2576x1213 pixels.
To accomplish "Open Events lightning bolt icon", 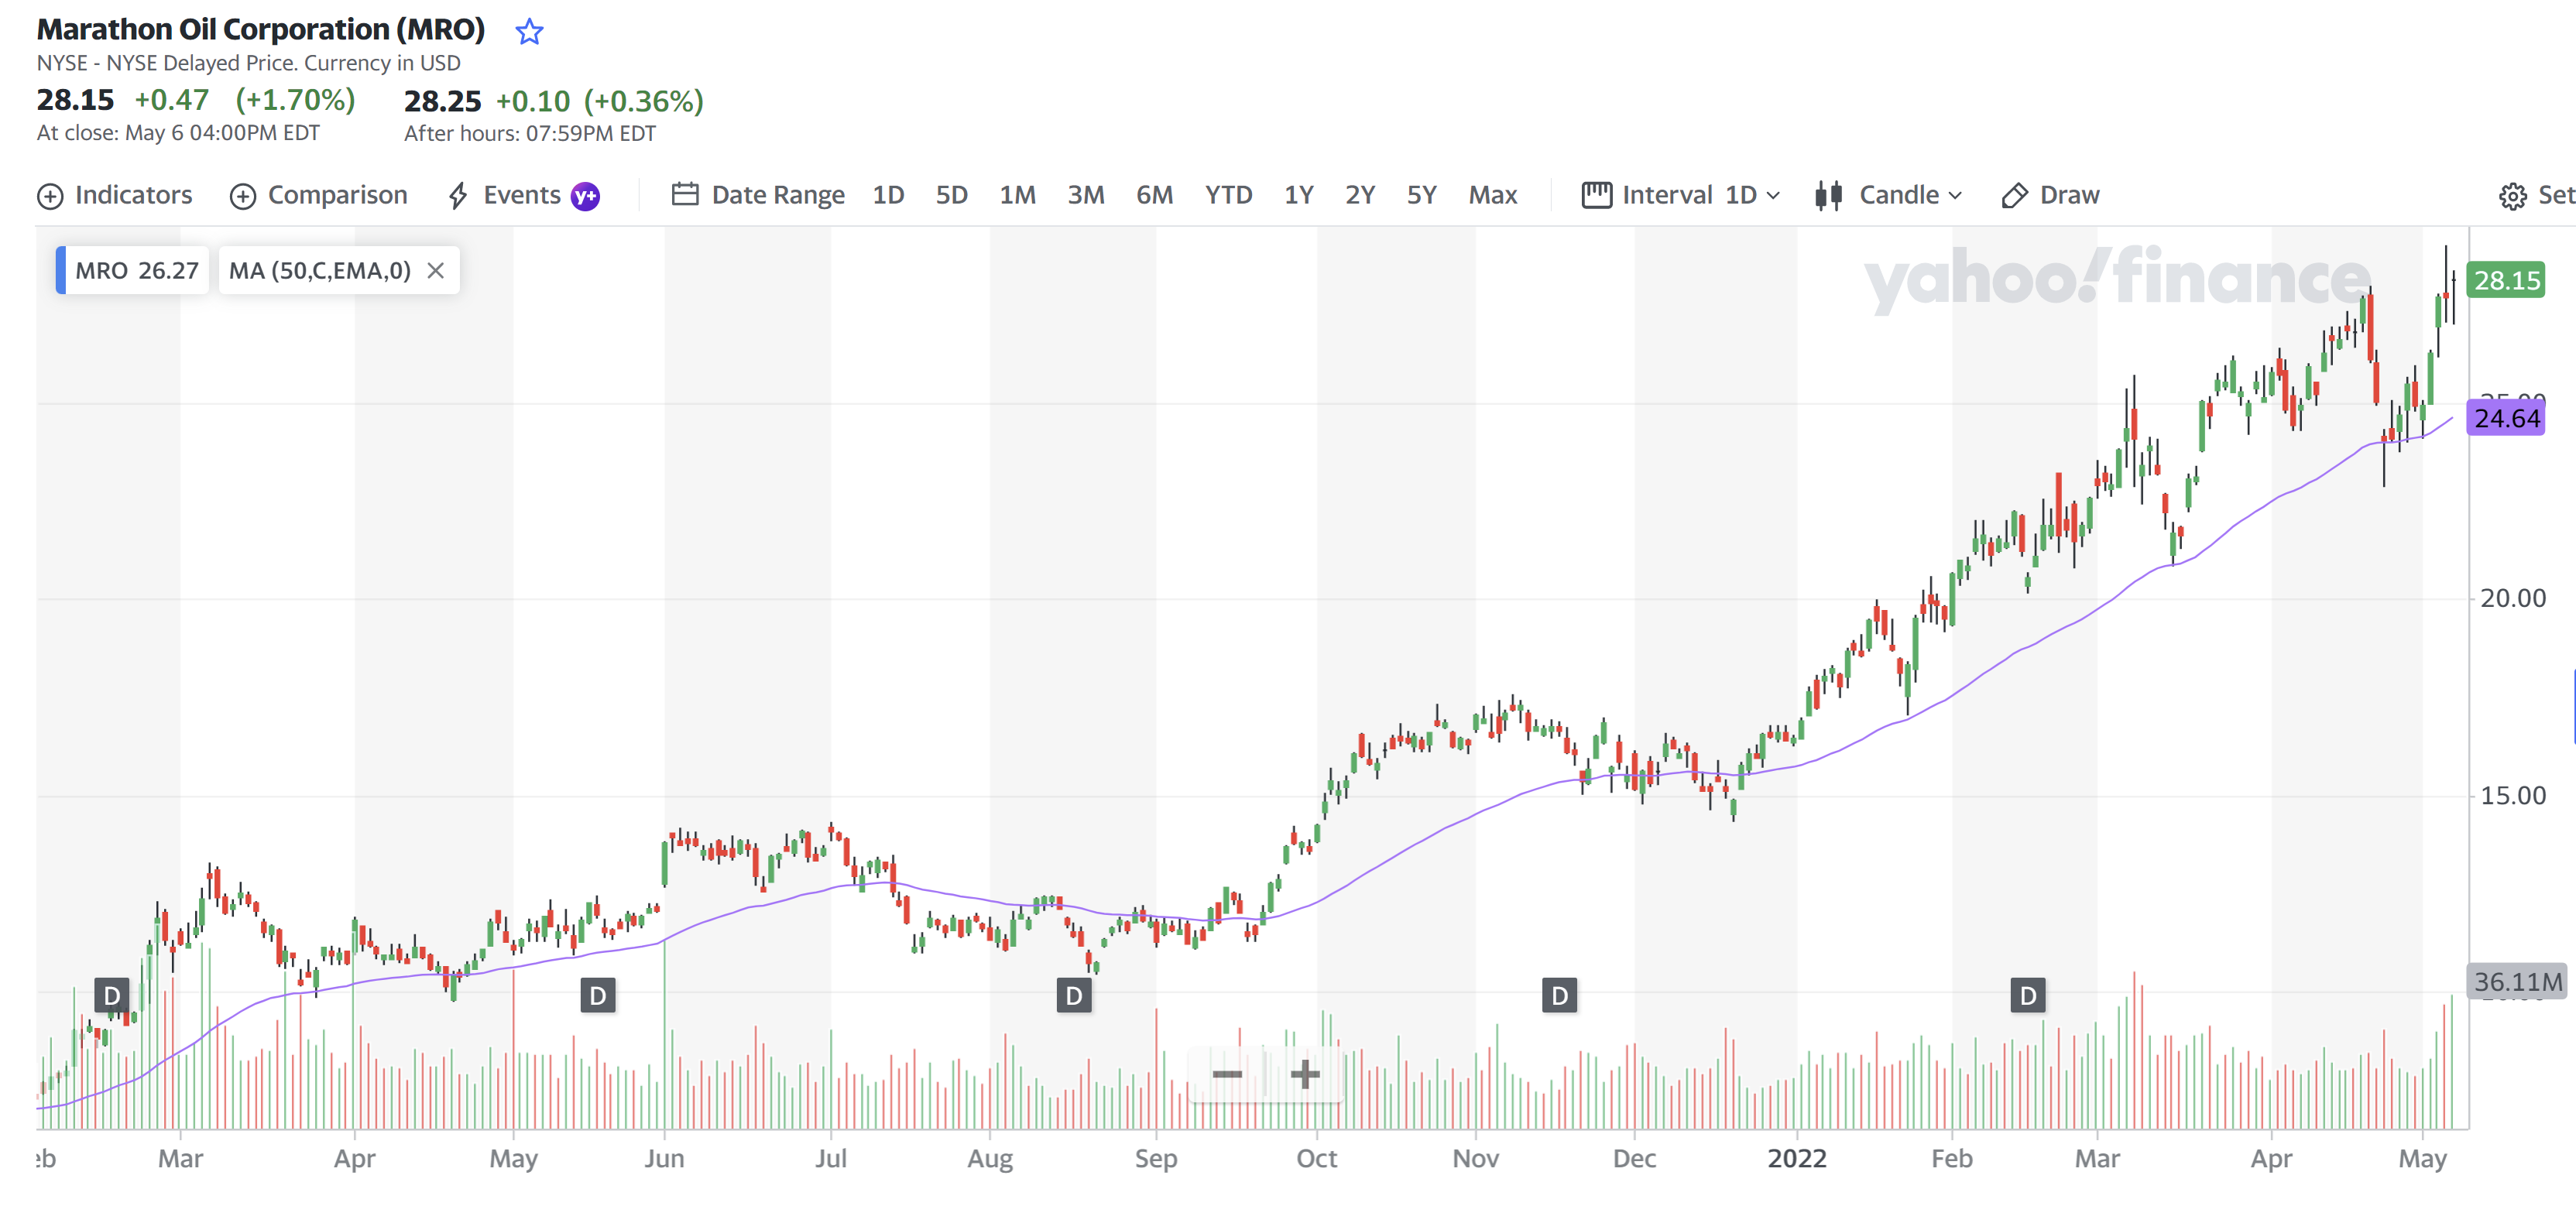I will point(458,196).
